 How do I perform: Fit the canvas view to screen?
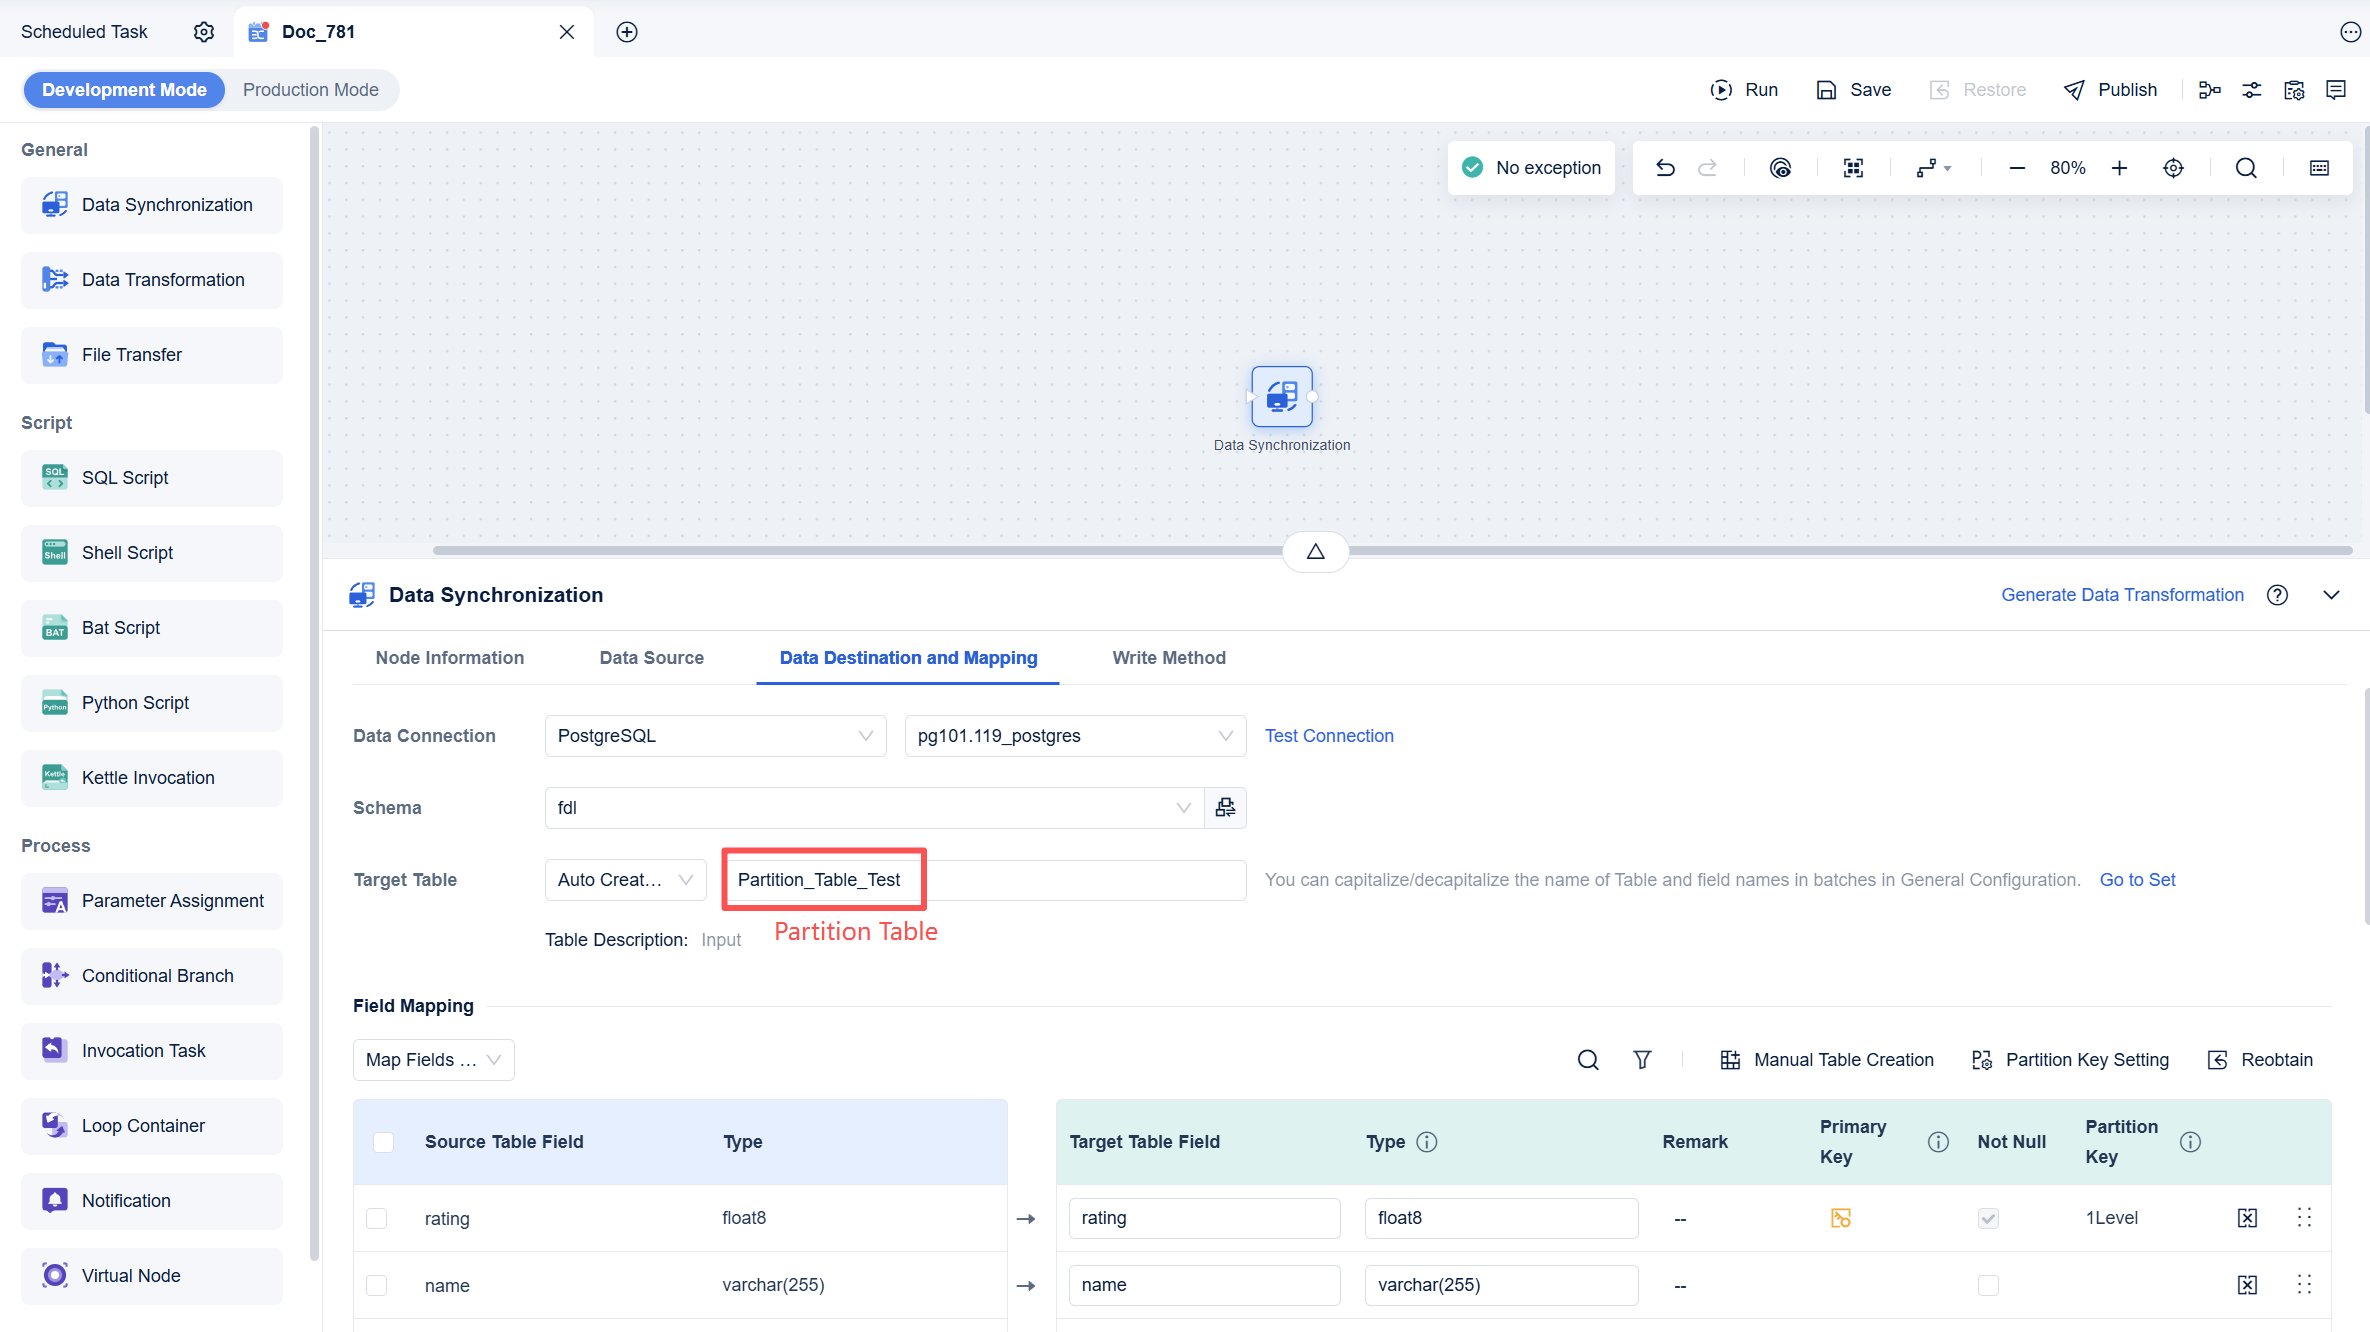pos(1852,167)
